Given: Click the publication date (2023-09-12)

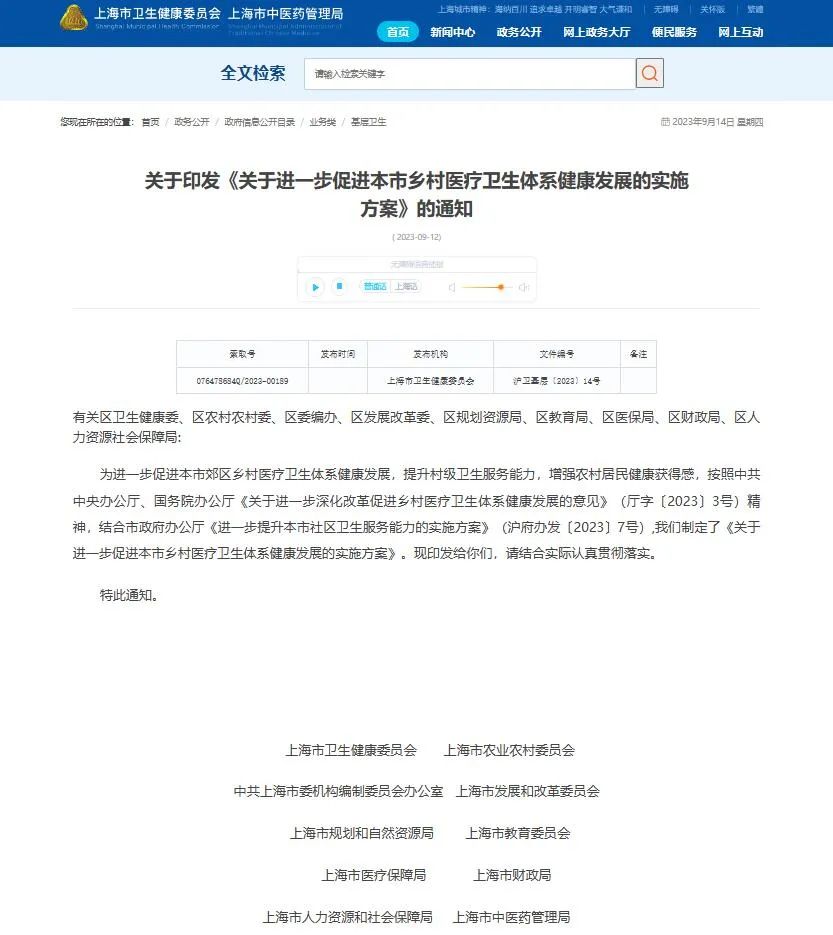Looking at the screenshot, I should [417, 237].
